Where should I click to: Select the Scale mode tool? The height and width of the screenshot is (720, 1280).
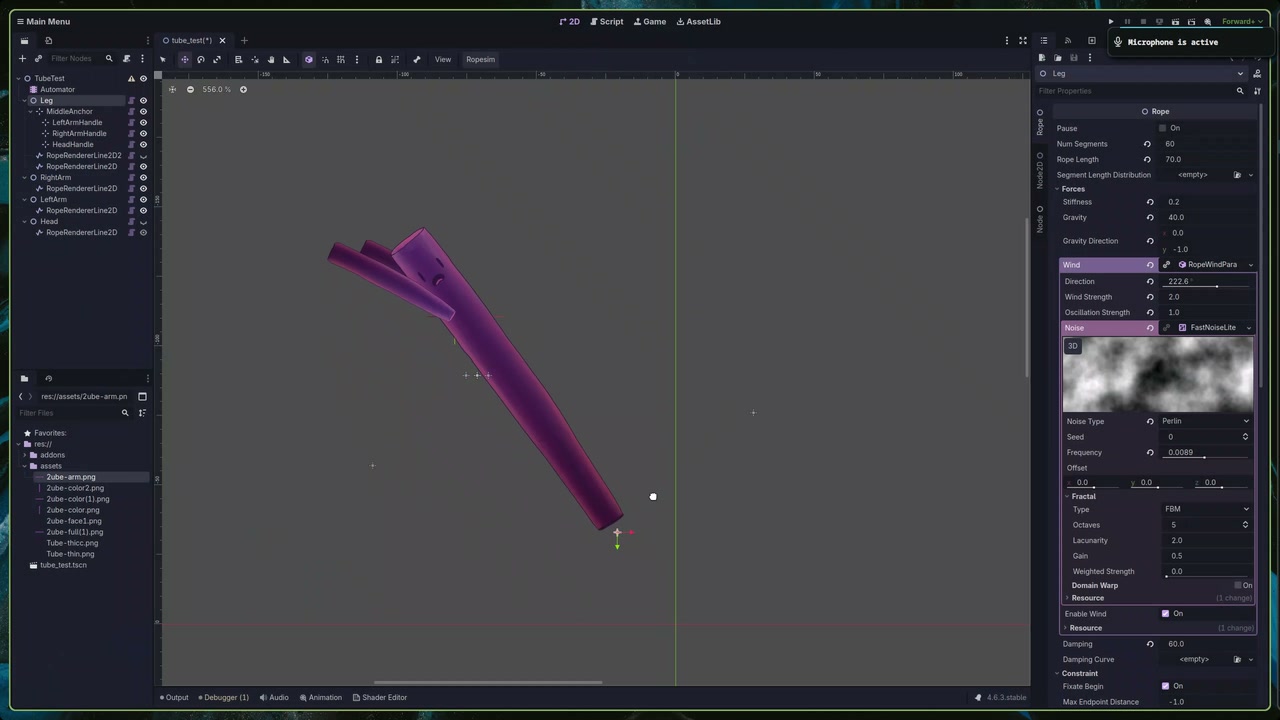[x=217, y=59]
